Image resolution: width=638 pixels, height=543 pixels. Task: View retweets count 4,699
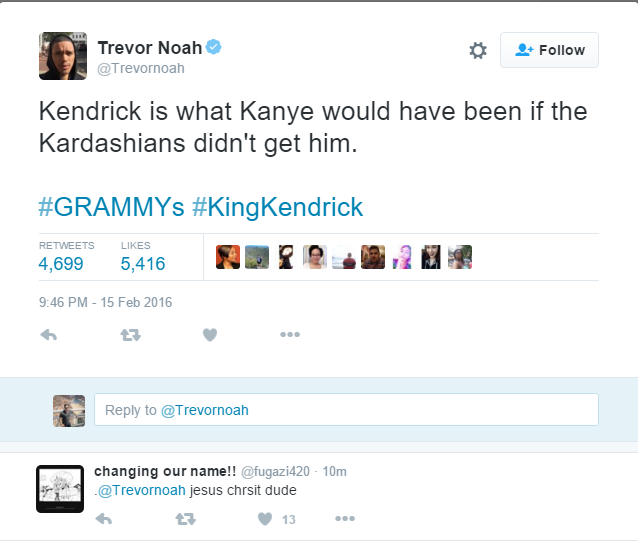click(x=61, y=264)
